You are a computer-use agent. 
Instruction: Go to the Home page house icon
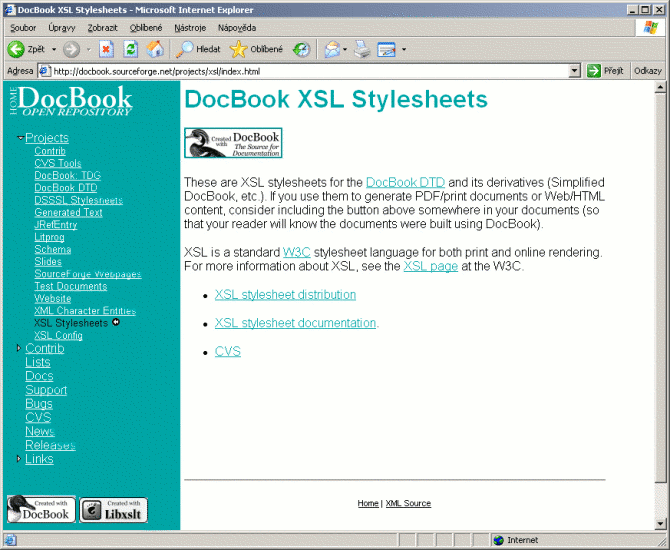click(x=155, y=50)
